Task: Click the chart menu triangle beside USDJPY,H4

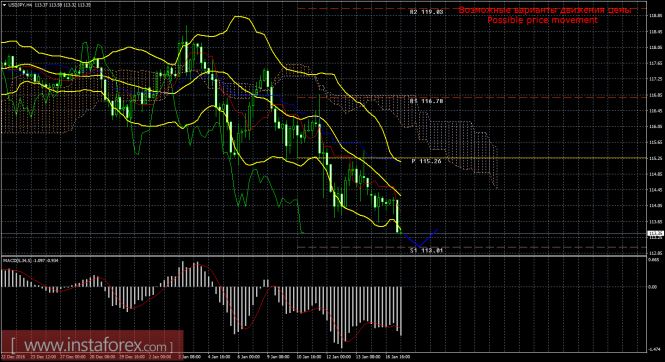Action: 4,5
